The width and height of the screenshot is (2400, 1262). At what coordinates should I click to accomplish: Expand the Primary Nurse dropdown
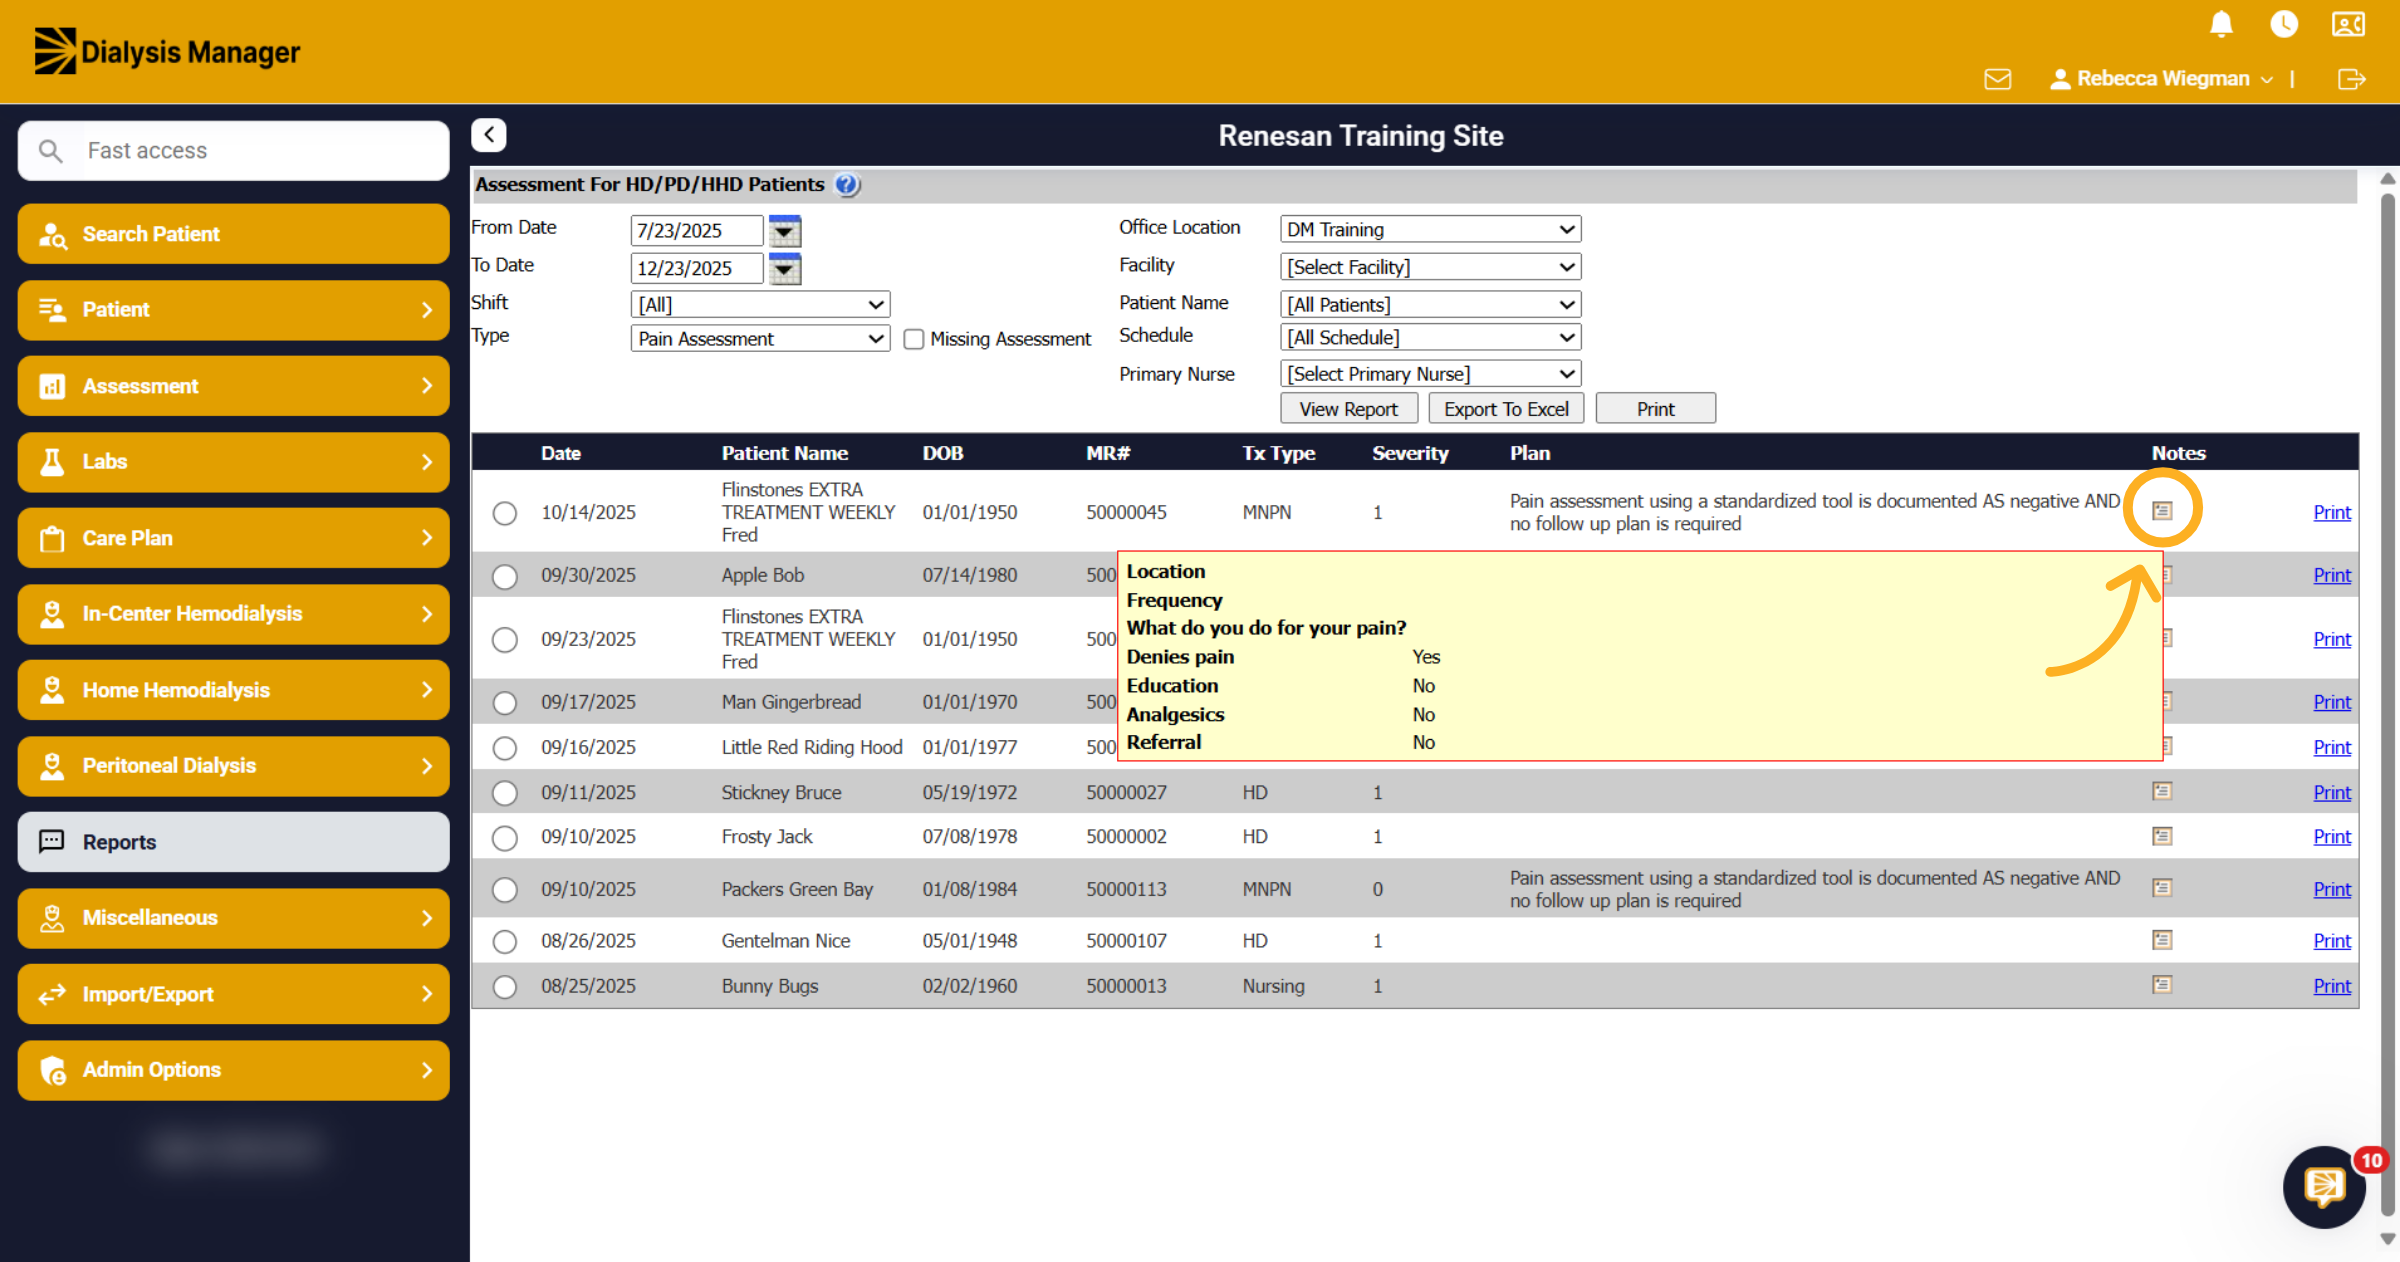1430,374
